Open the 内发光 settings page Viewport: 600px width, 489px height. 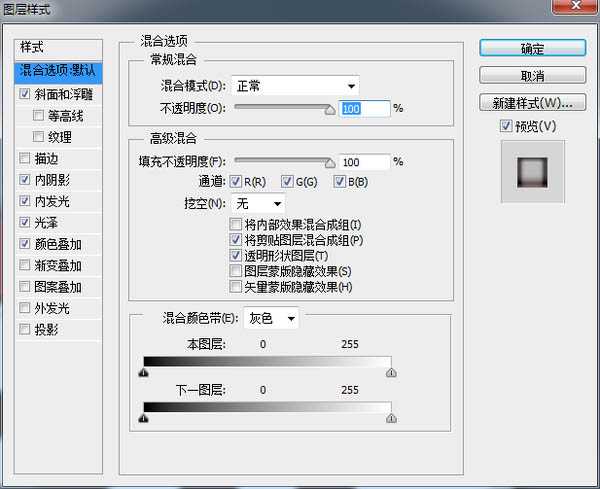point(52,201)
